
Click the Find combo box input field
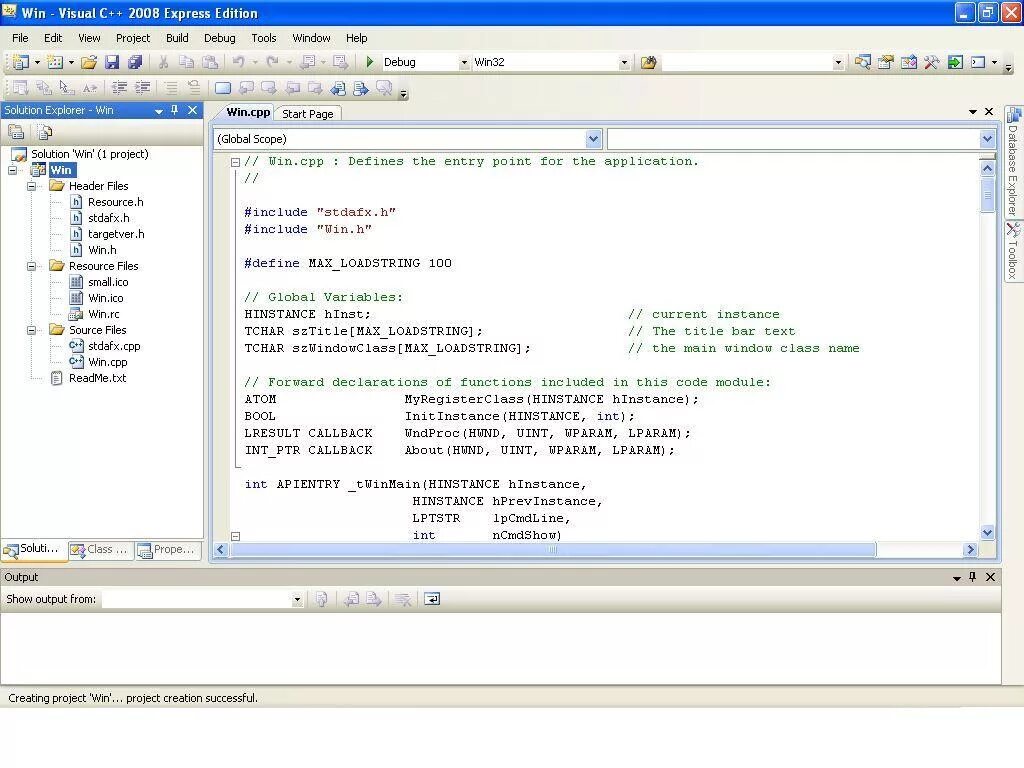[x=747, y=63]
